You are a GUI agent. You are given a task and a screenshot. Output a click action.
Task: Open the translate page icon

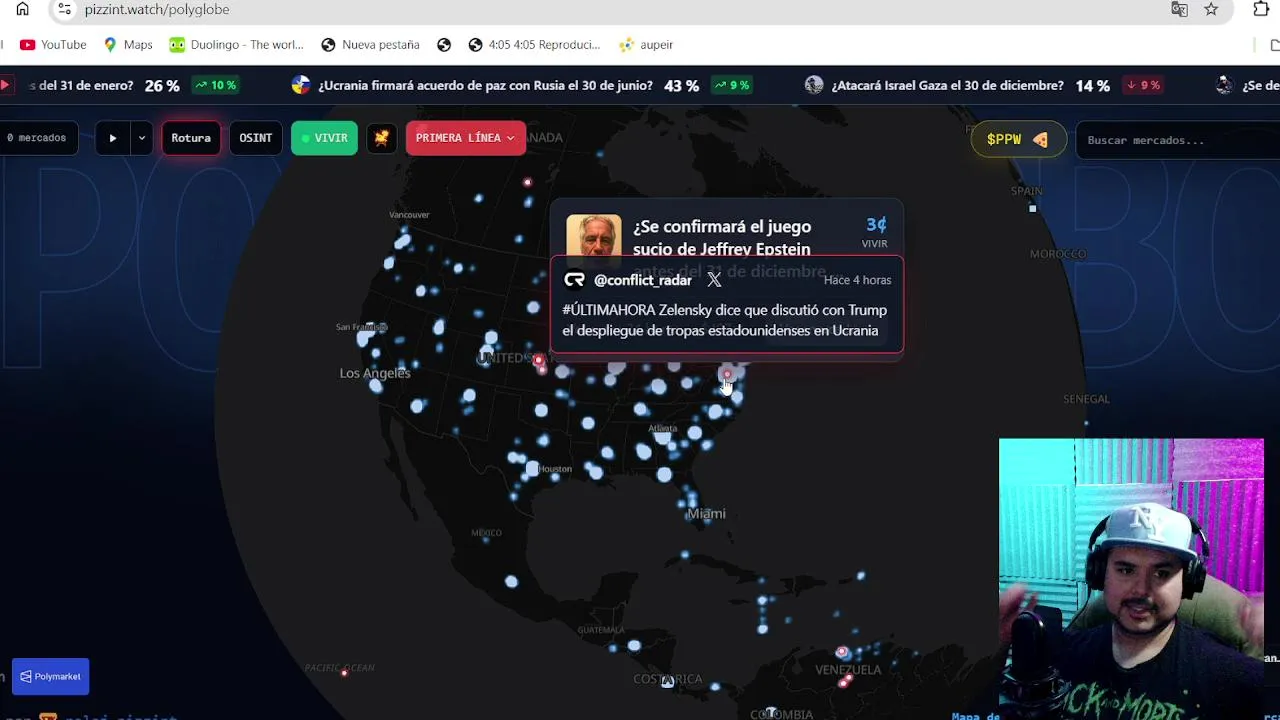(1179, 9)
